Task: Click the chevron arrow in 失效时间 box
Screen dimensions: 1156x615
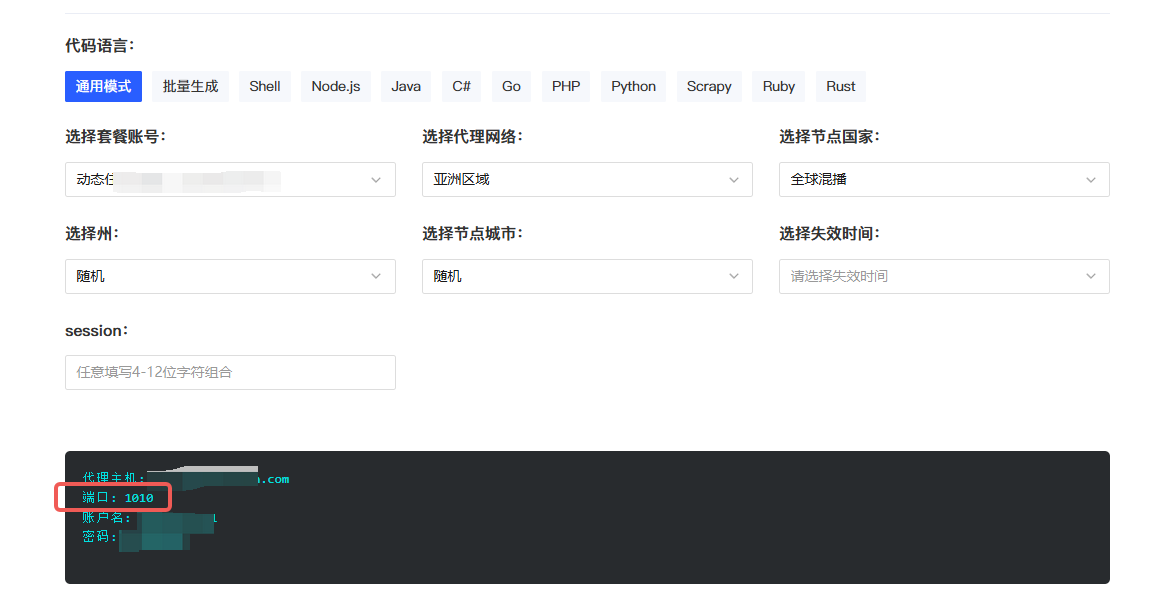Action: coord(1090,277)
